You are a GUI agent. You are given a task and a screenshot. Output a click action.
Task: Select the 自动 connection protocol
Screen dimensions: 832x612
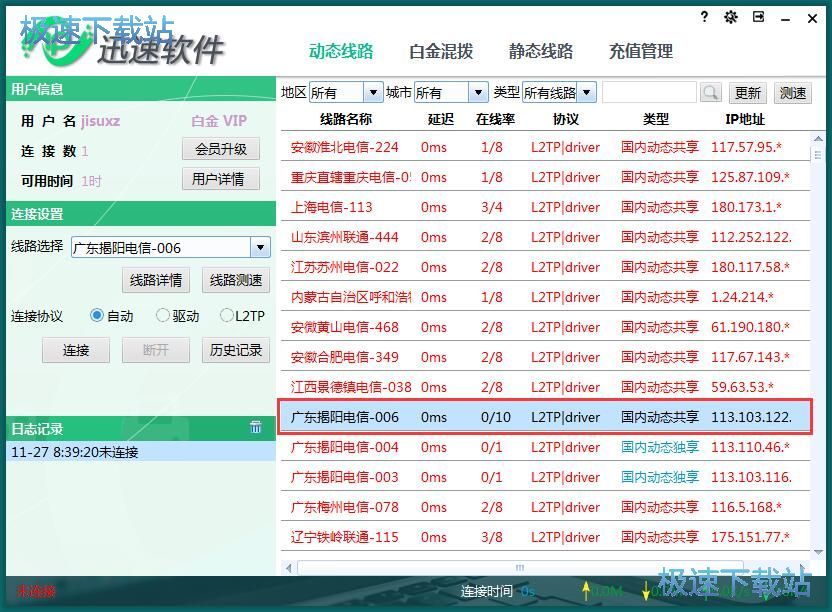click(x=96, y=314)
